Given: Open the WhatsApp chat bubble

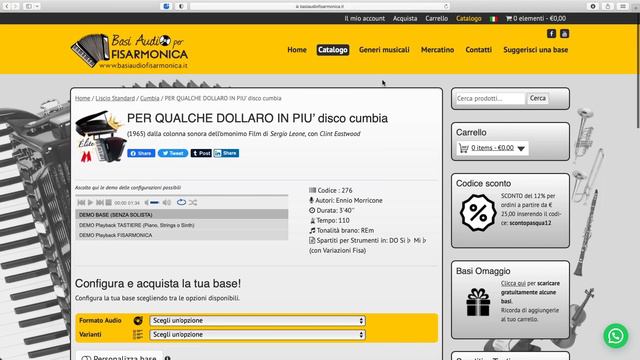Looking at the screenshot, I should [616, 336].
